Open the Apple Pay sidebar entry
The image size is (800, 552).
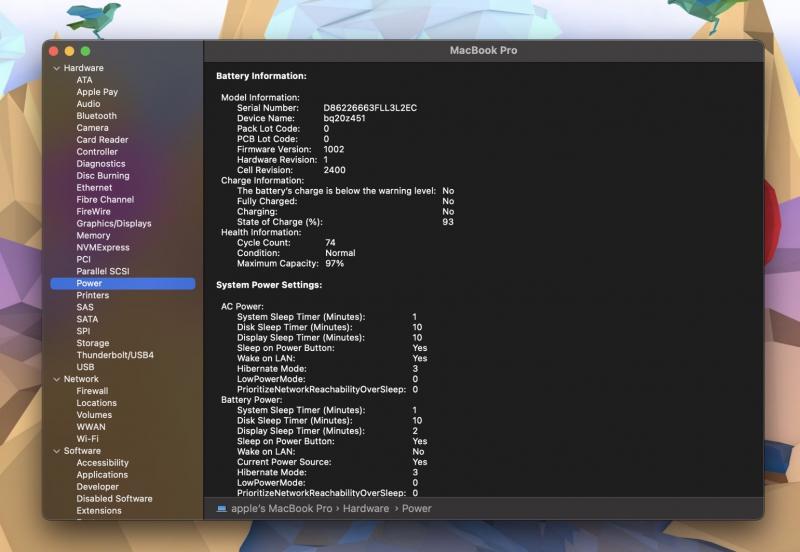click(x=97, y=92)
